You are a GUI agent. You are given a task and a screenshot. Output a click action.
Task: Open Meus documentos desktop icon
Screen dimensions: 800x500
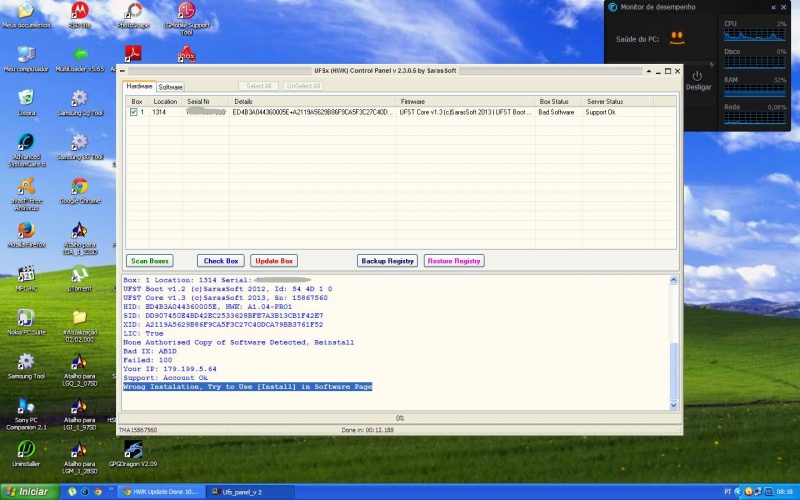point(26,14)
